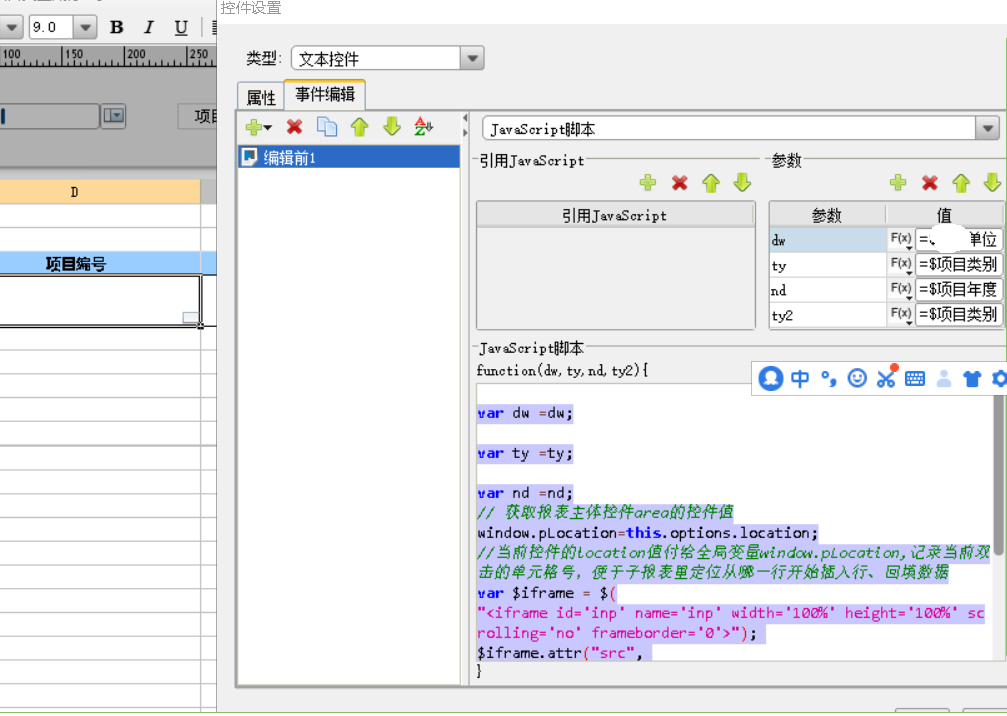Select the 编辑前1 event item
The height and width of the screenshot is (716, 1007).
(349, 157)
